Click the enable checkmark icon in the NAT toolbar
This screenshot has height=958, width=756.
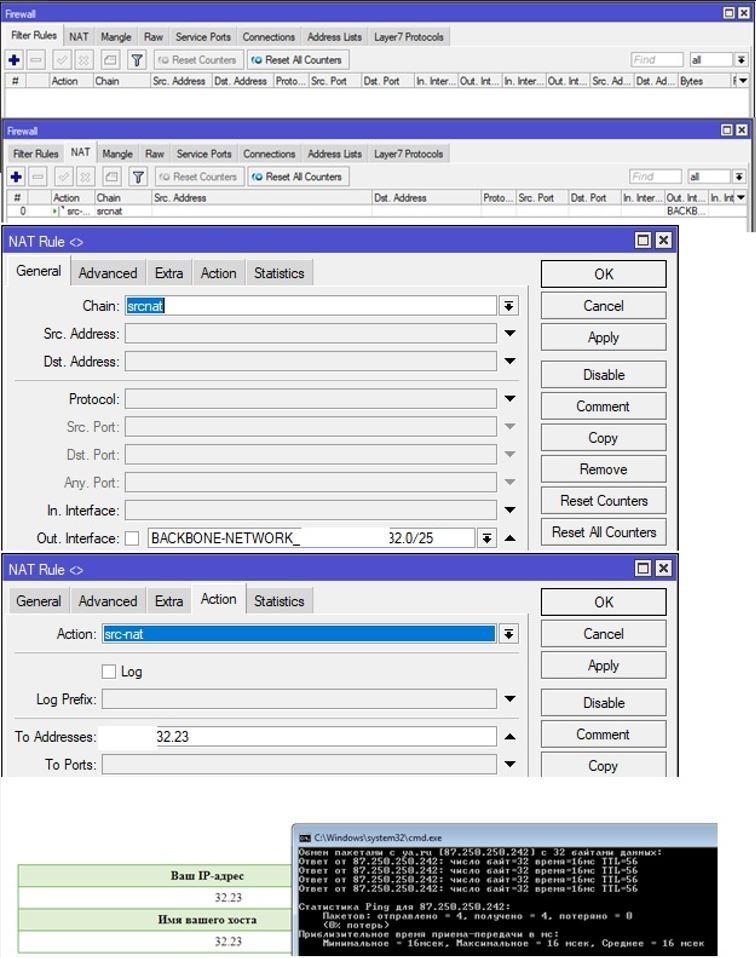pyautogui.click(x=62, y=177)
